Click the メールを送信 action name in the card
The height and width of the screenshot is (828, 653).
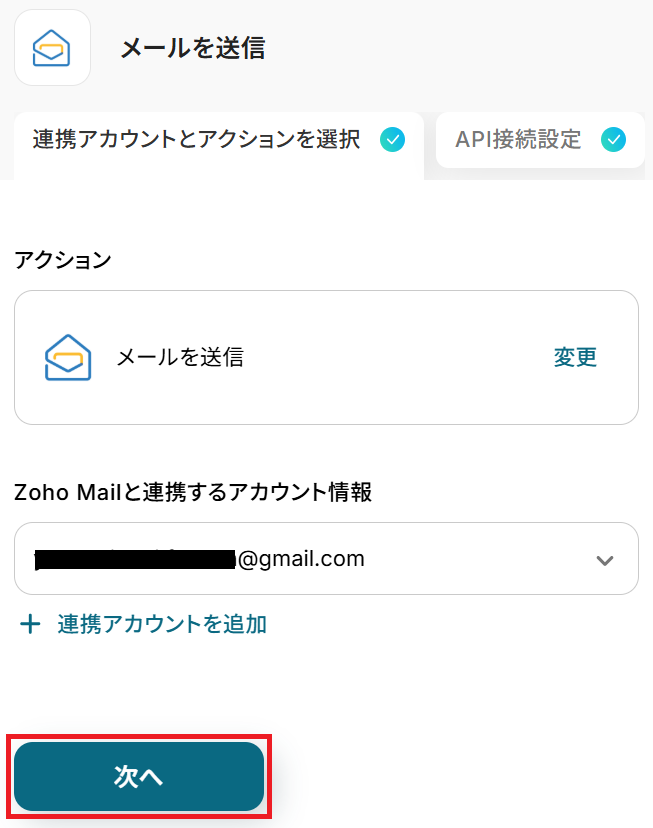click(x=180, y=357)
